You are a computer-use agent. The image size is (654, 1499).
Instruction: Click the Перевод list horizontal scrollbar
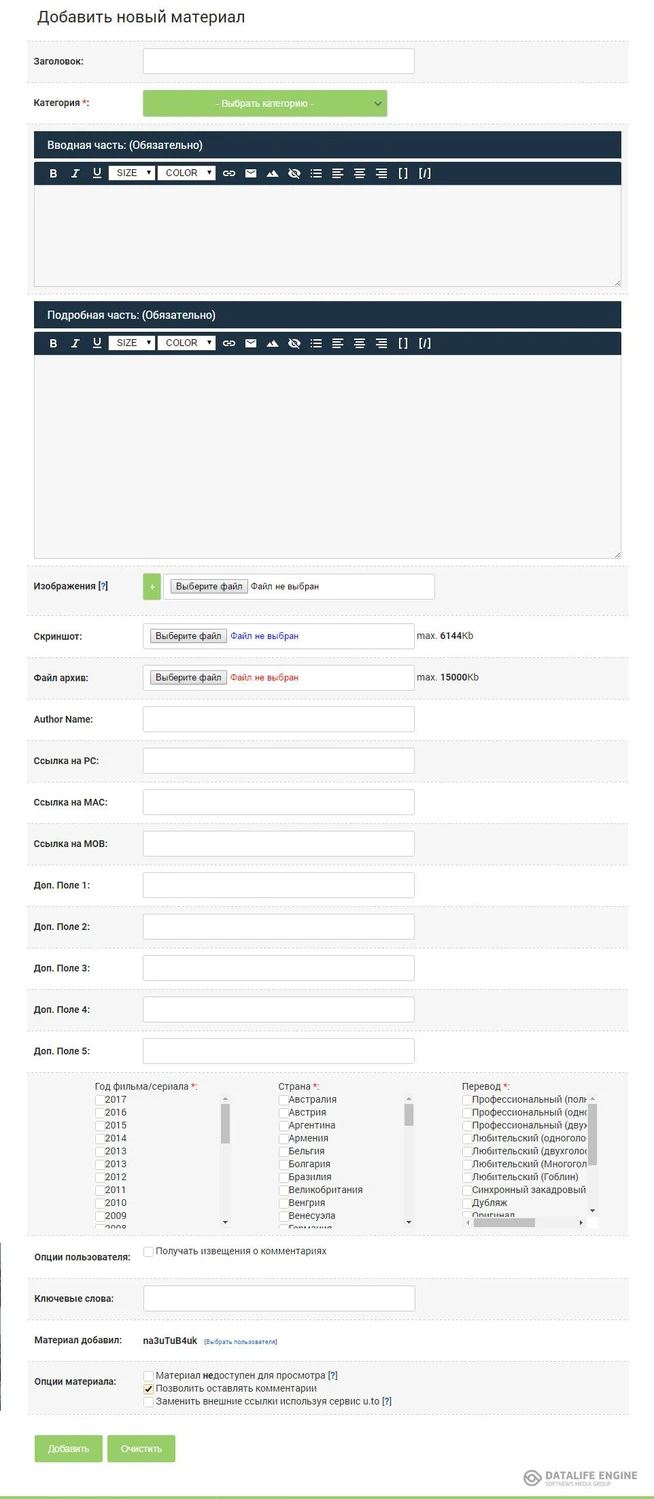pos(525,1222)
